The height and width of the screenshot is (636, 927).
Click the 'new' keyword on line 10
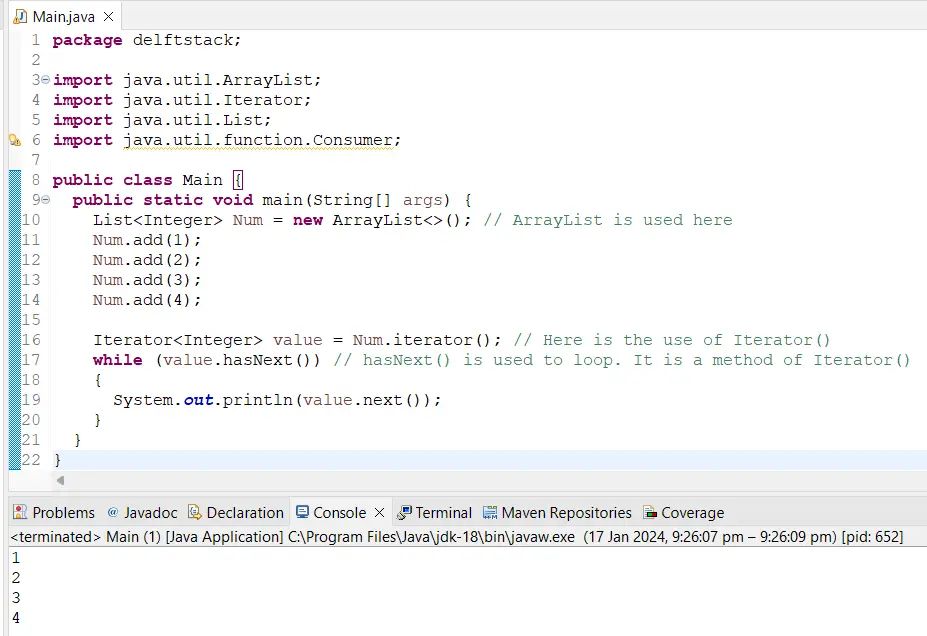pos(307,220)
